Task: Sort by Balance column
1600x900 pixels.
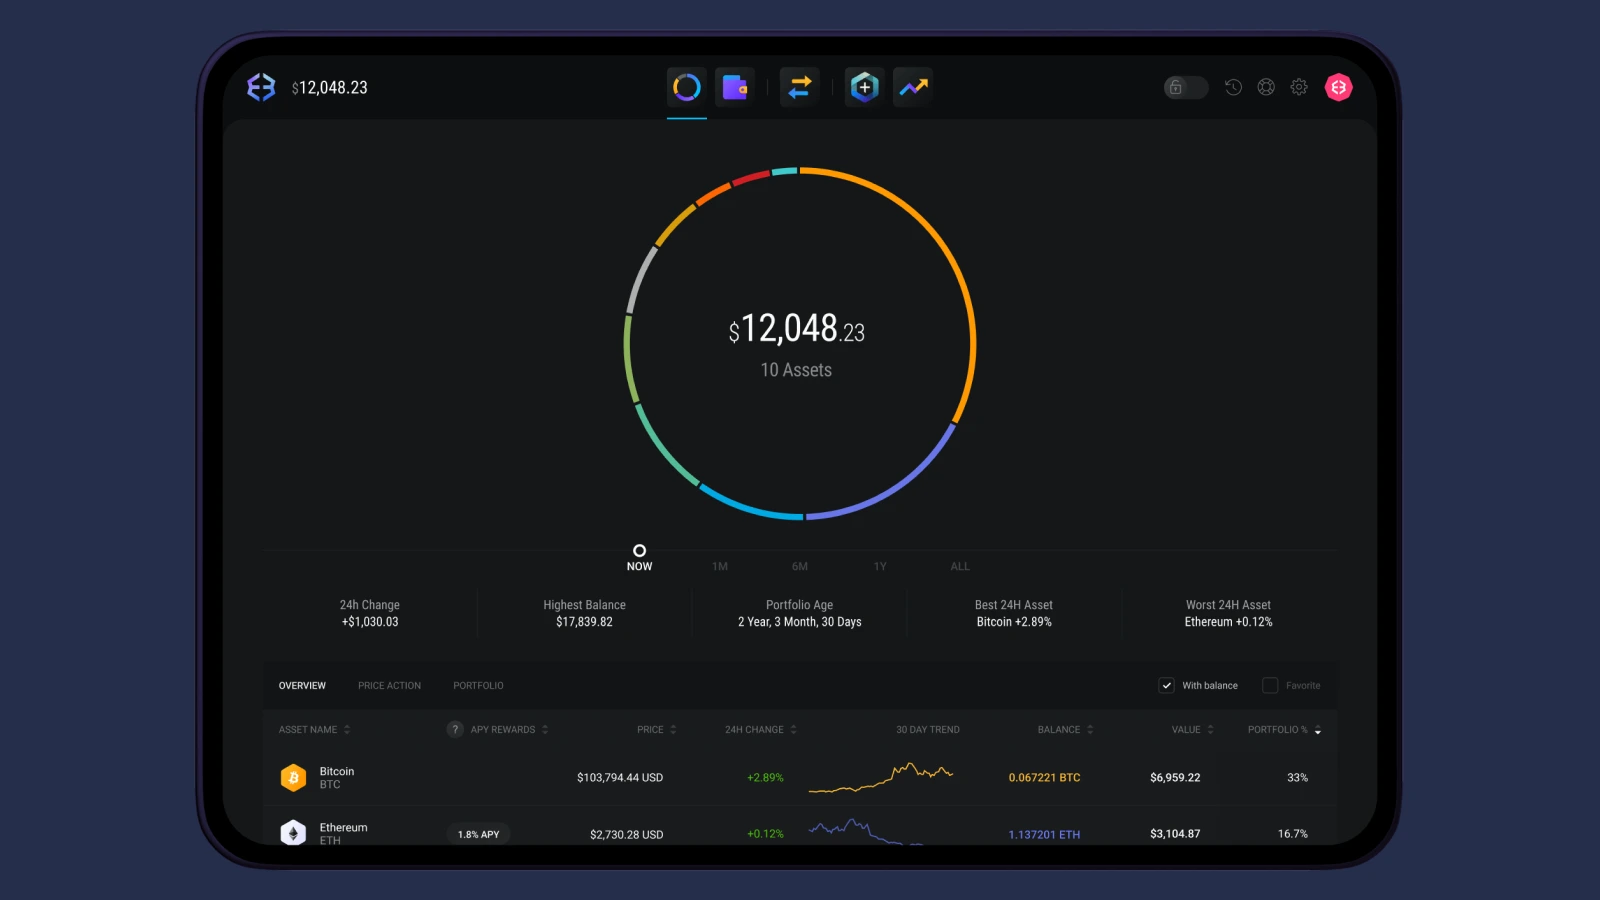Action: 1066,730
